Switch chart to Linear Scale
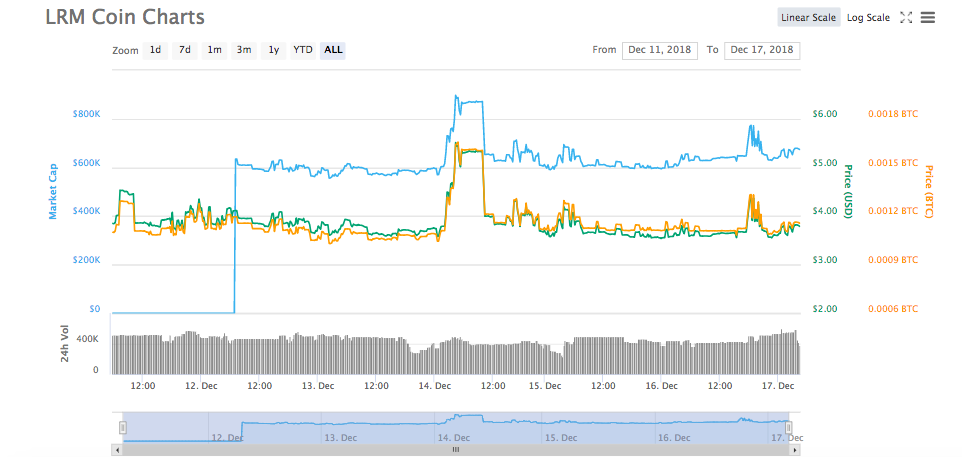This screenshot has width=962, height=457. click(x=809, y=18)
